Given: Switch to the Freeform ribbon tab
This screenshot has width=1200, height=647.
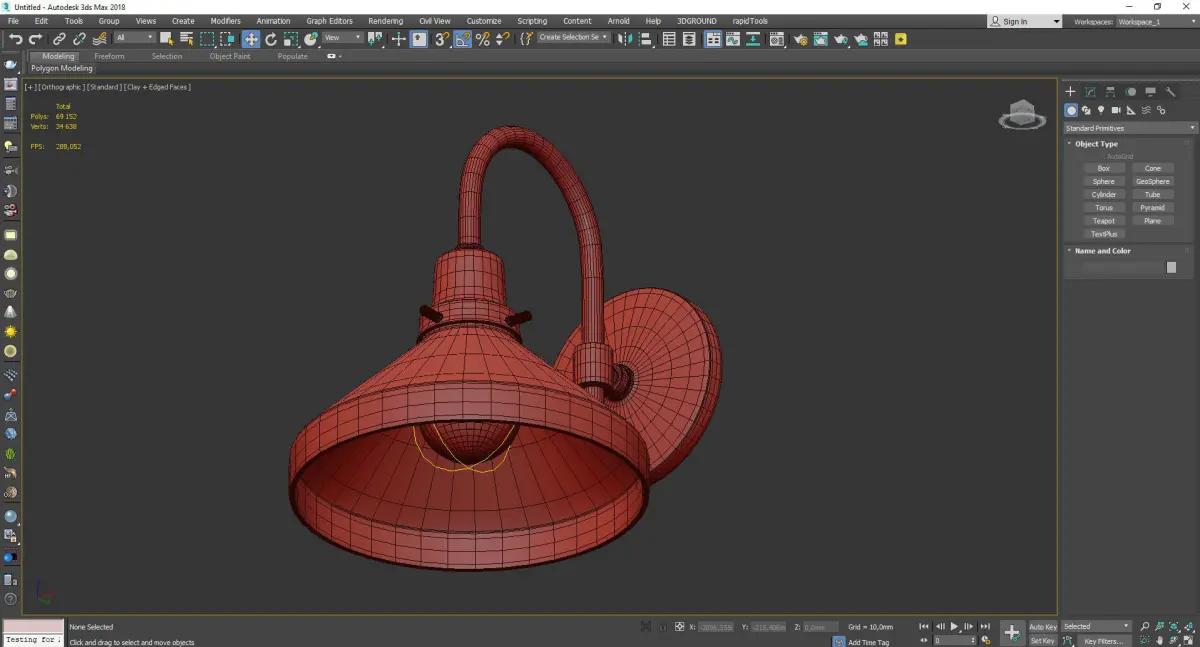Looking at the screenshot, I should (109, 56).
